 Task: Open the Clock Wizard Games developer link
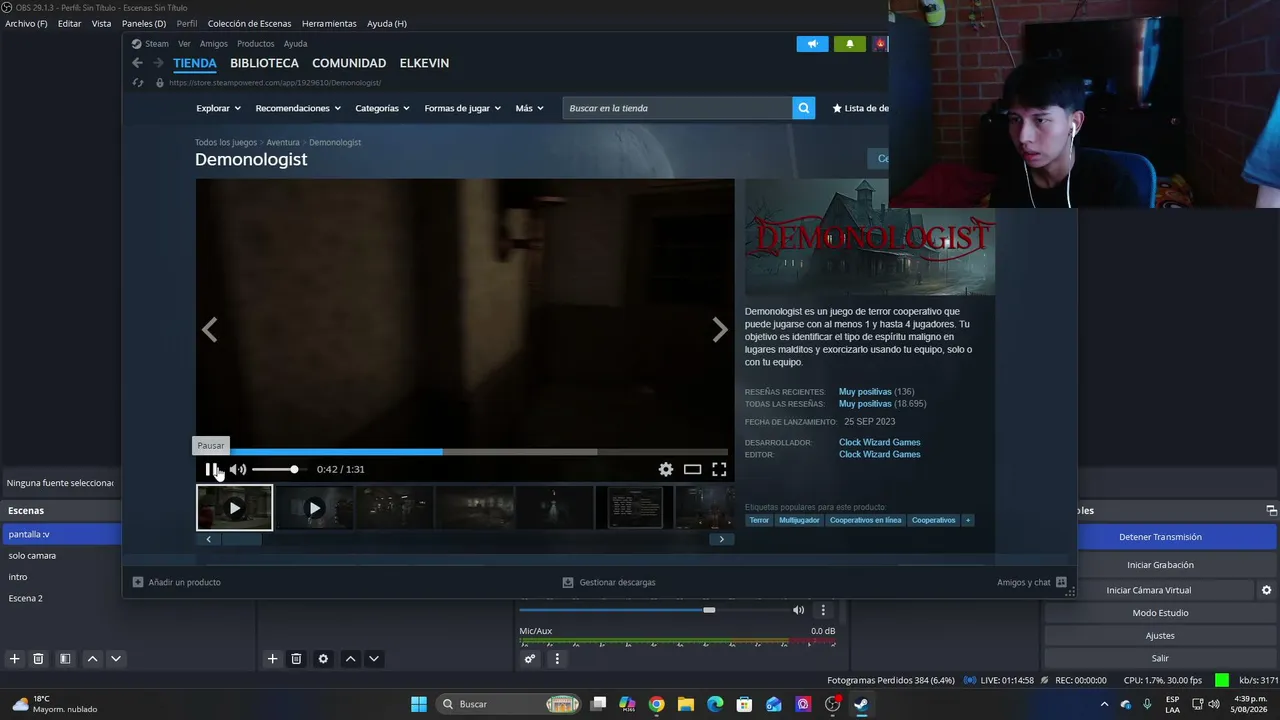[x=880, y=442]
